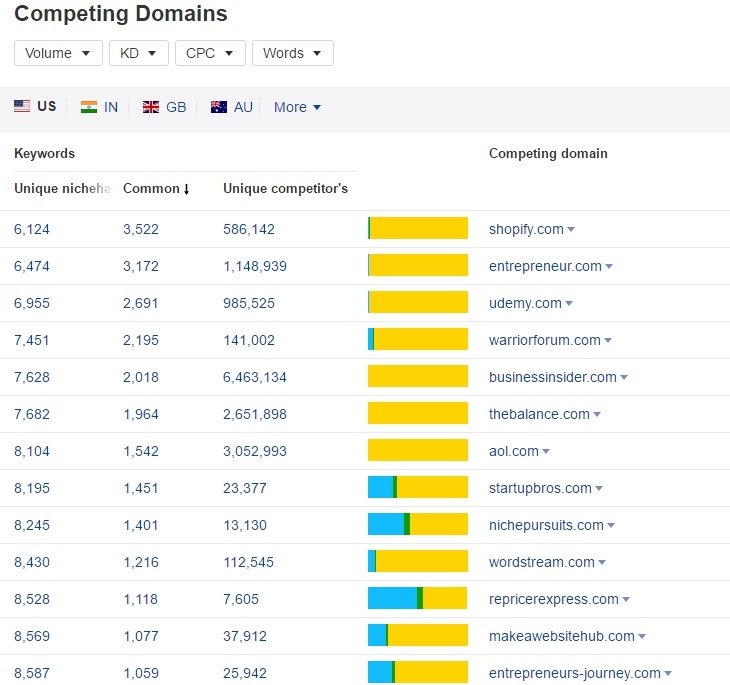
Task: Open the Volume filter dropdown
Action: pyautogui.click(x=58, y=53)
